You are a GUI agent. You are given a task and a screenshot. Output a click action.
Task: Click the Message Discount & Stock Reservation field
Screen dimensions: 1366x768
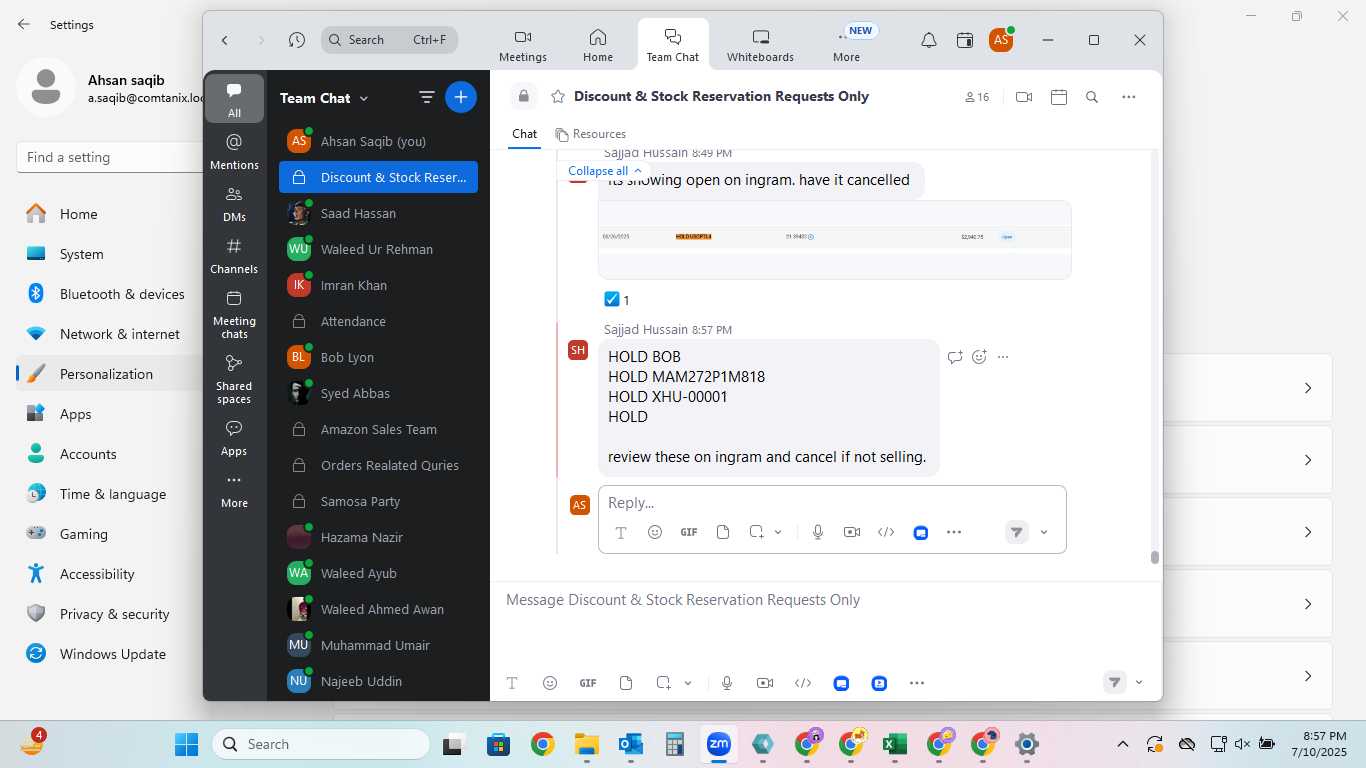pyautogui.click(x=825, y=600)
